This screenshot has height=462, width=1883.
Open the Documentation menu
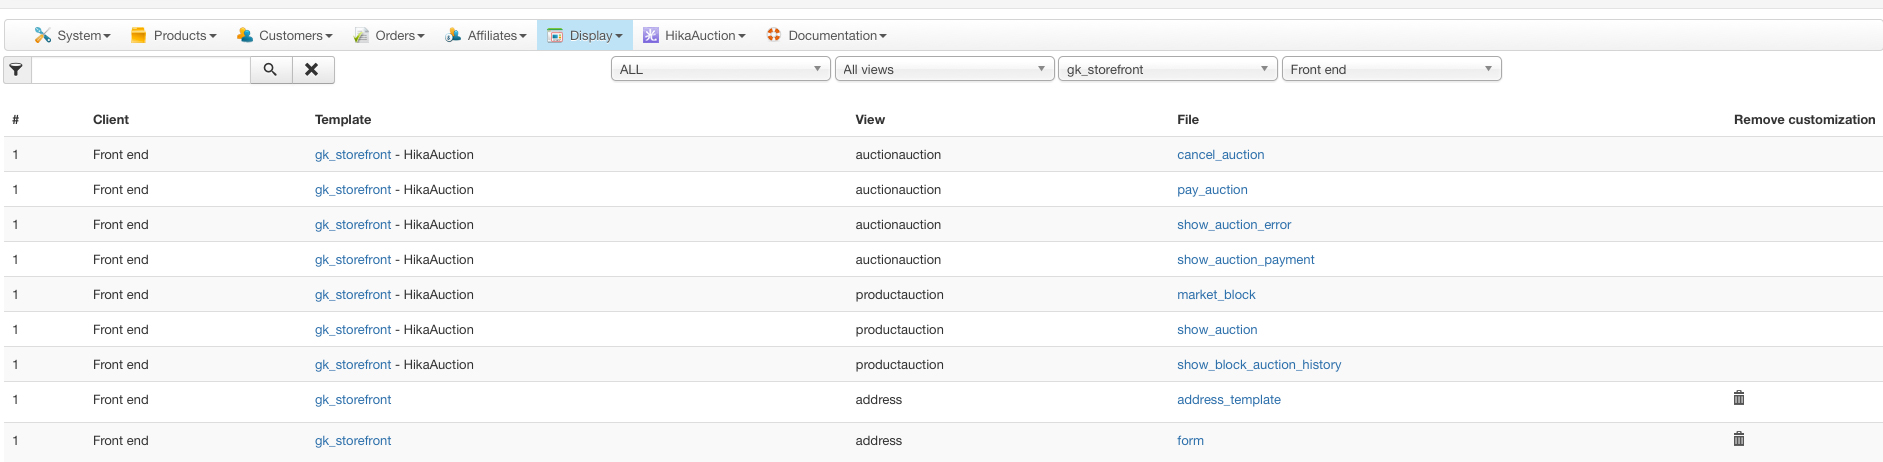click(x=827, y=36)
